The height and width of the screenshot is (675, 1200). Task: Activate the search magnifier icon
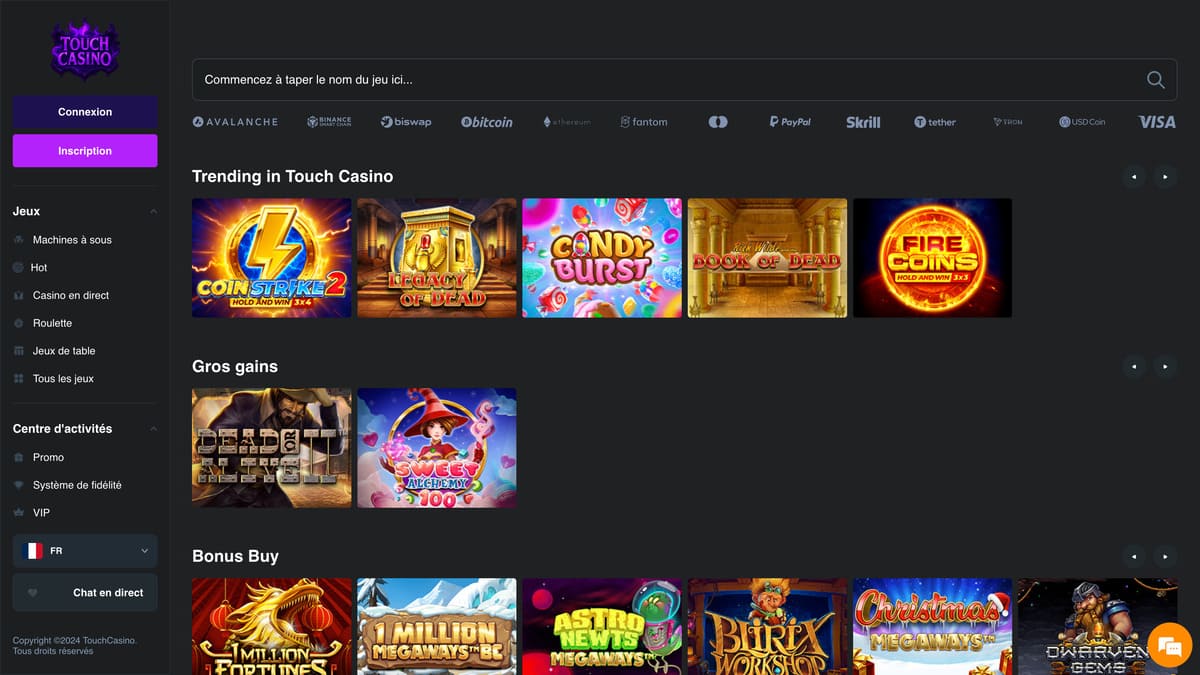[x=1155, y=79]
